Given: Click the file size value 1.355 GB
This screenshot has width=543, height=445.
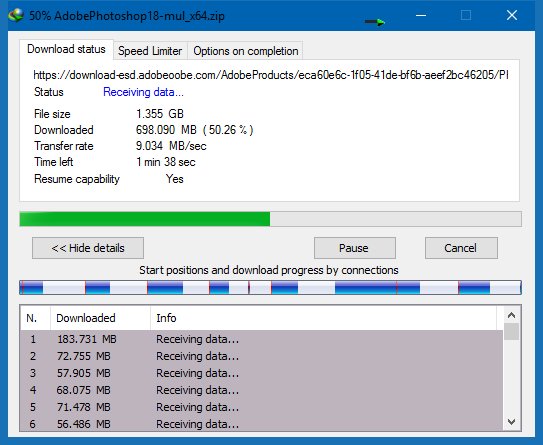Looking at the screenshot, I should tap(160, 114).
